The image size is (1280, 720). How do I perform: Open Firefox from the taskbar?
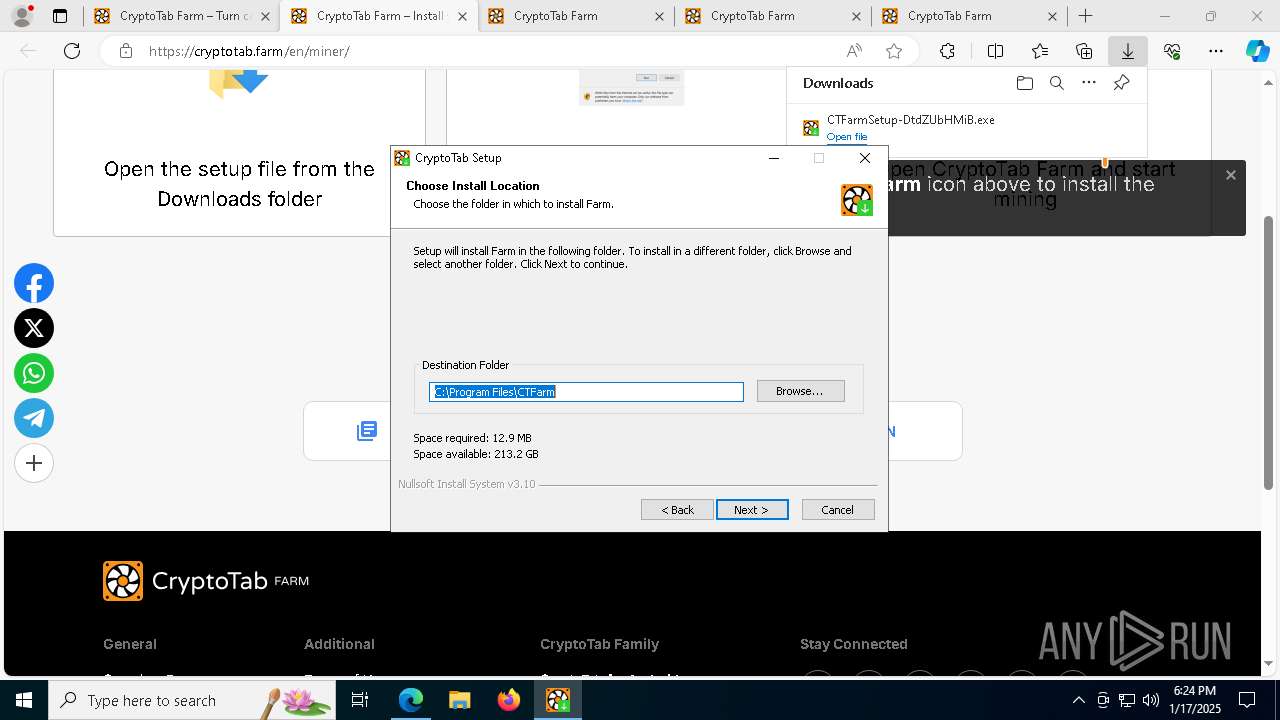click(509, 700)
